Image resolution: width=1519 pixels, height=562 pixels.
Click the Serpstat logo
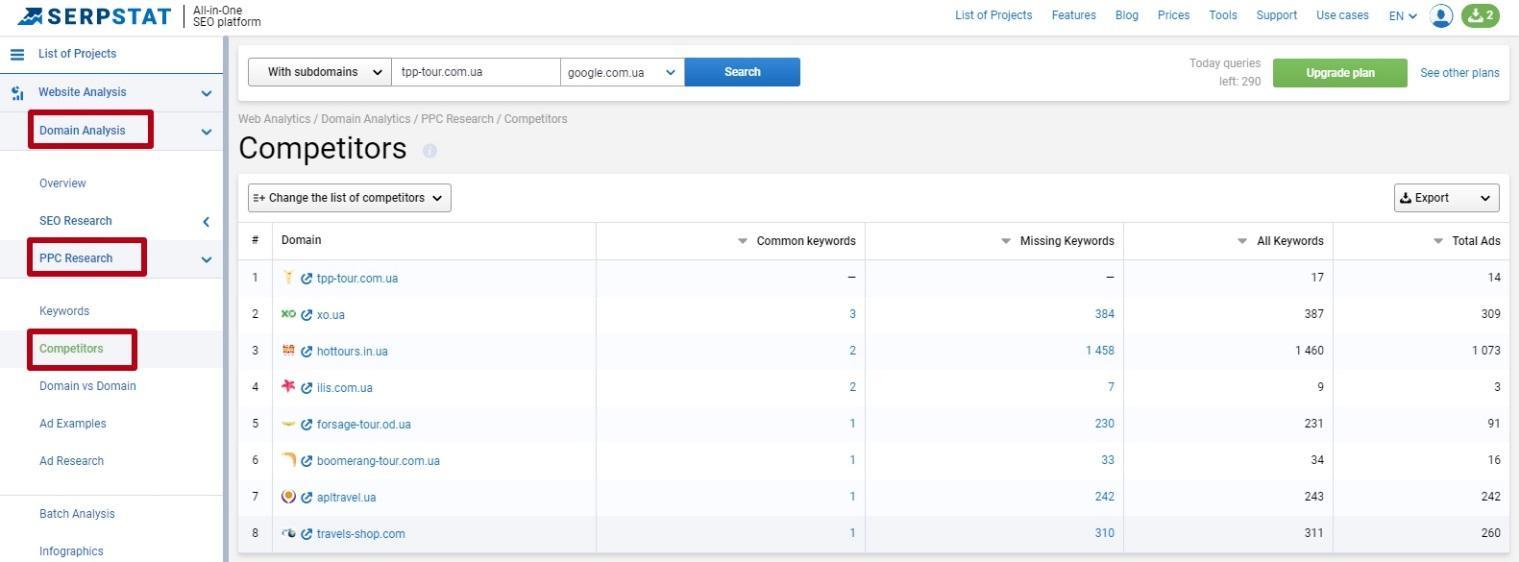click(95, 16)
